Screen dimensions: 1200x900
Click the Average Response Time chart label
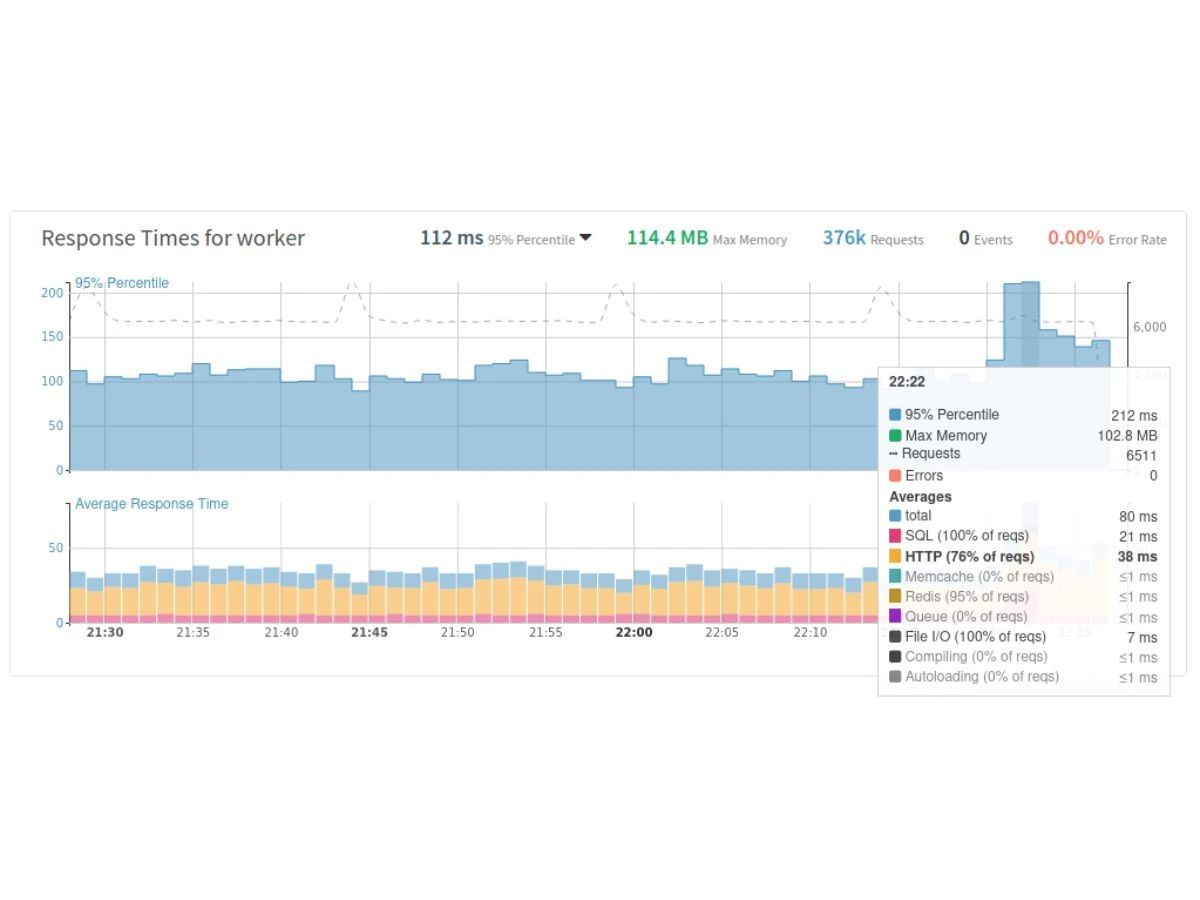(x=152, y=504)
